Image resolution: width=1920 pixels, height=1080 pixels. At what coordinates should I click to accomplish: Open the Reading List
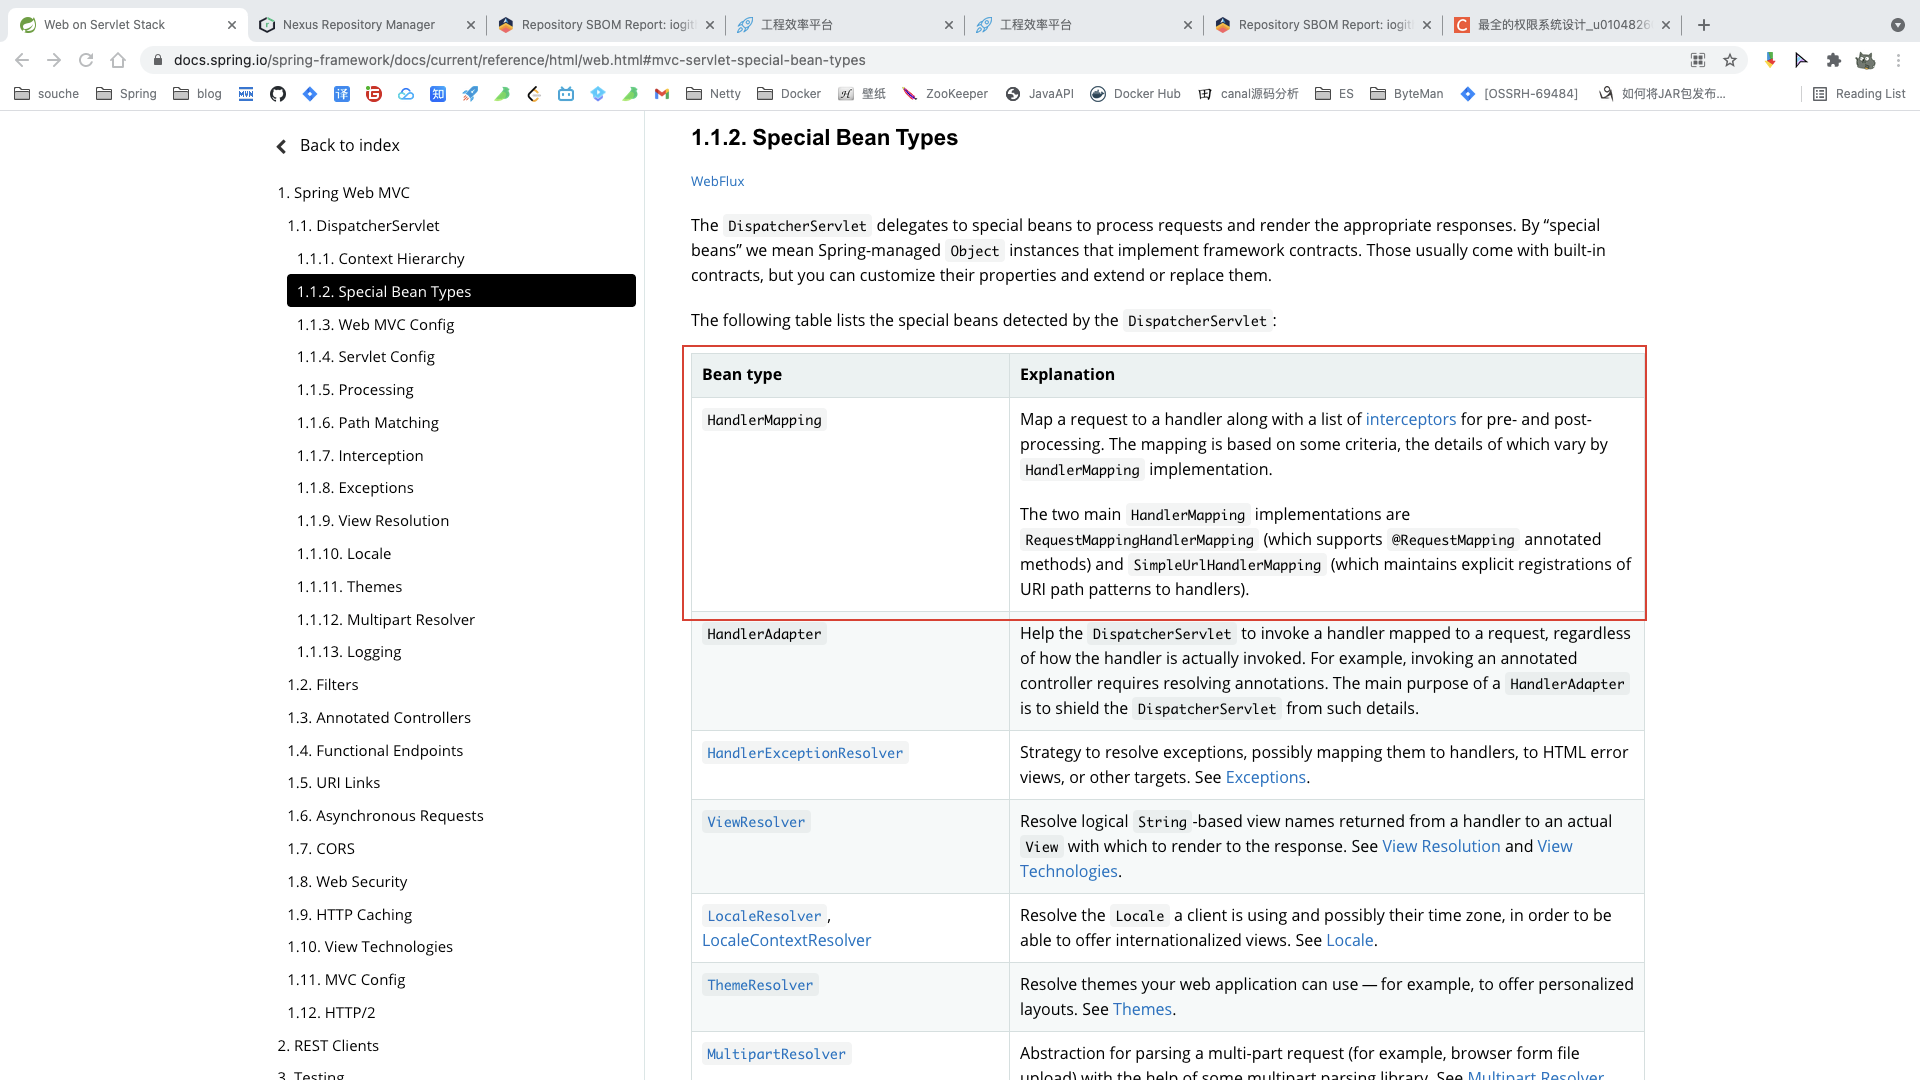[1859, 94]
